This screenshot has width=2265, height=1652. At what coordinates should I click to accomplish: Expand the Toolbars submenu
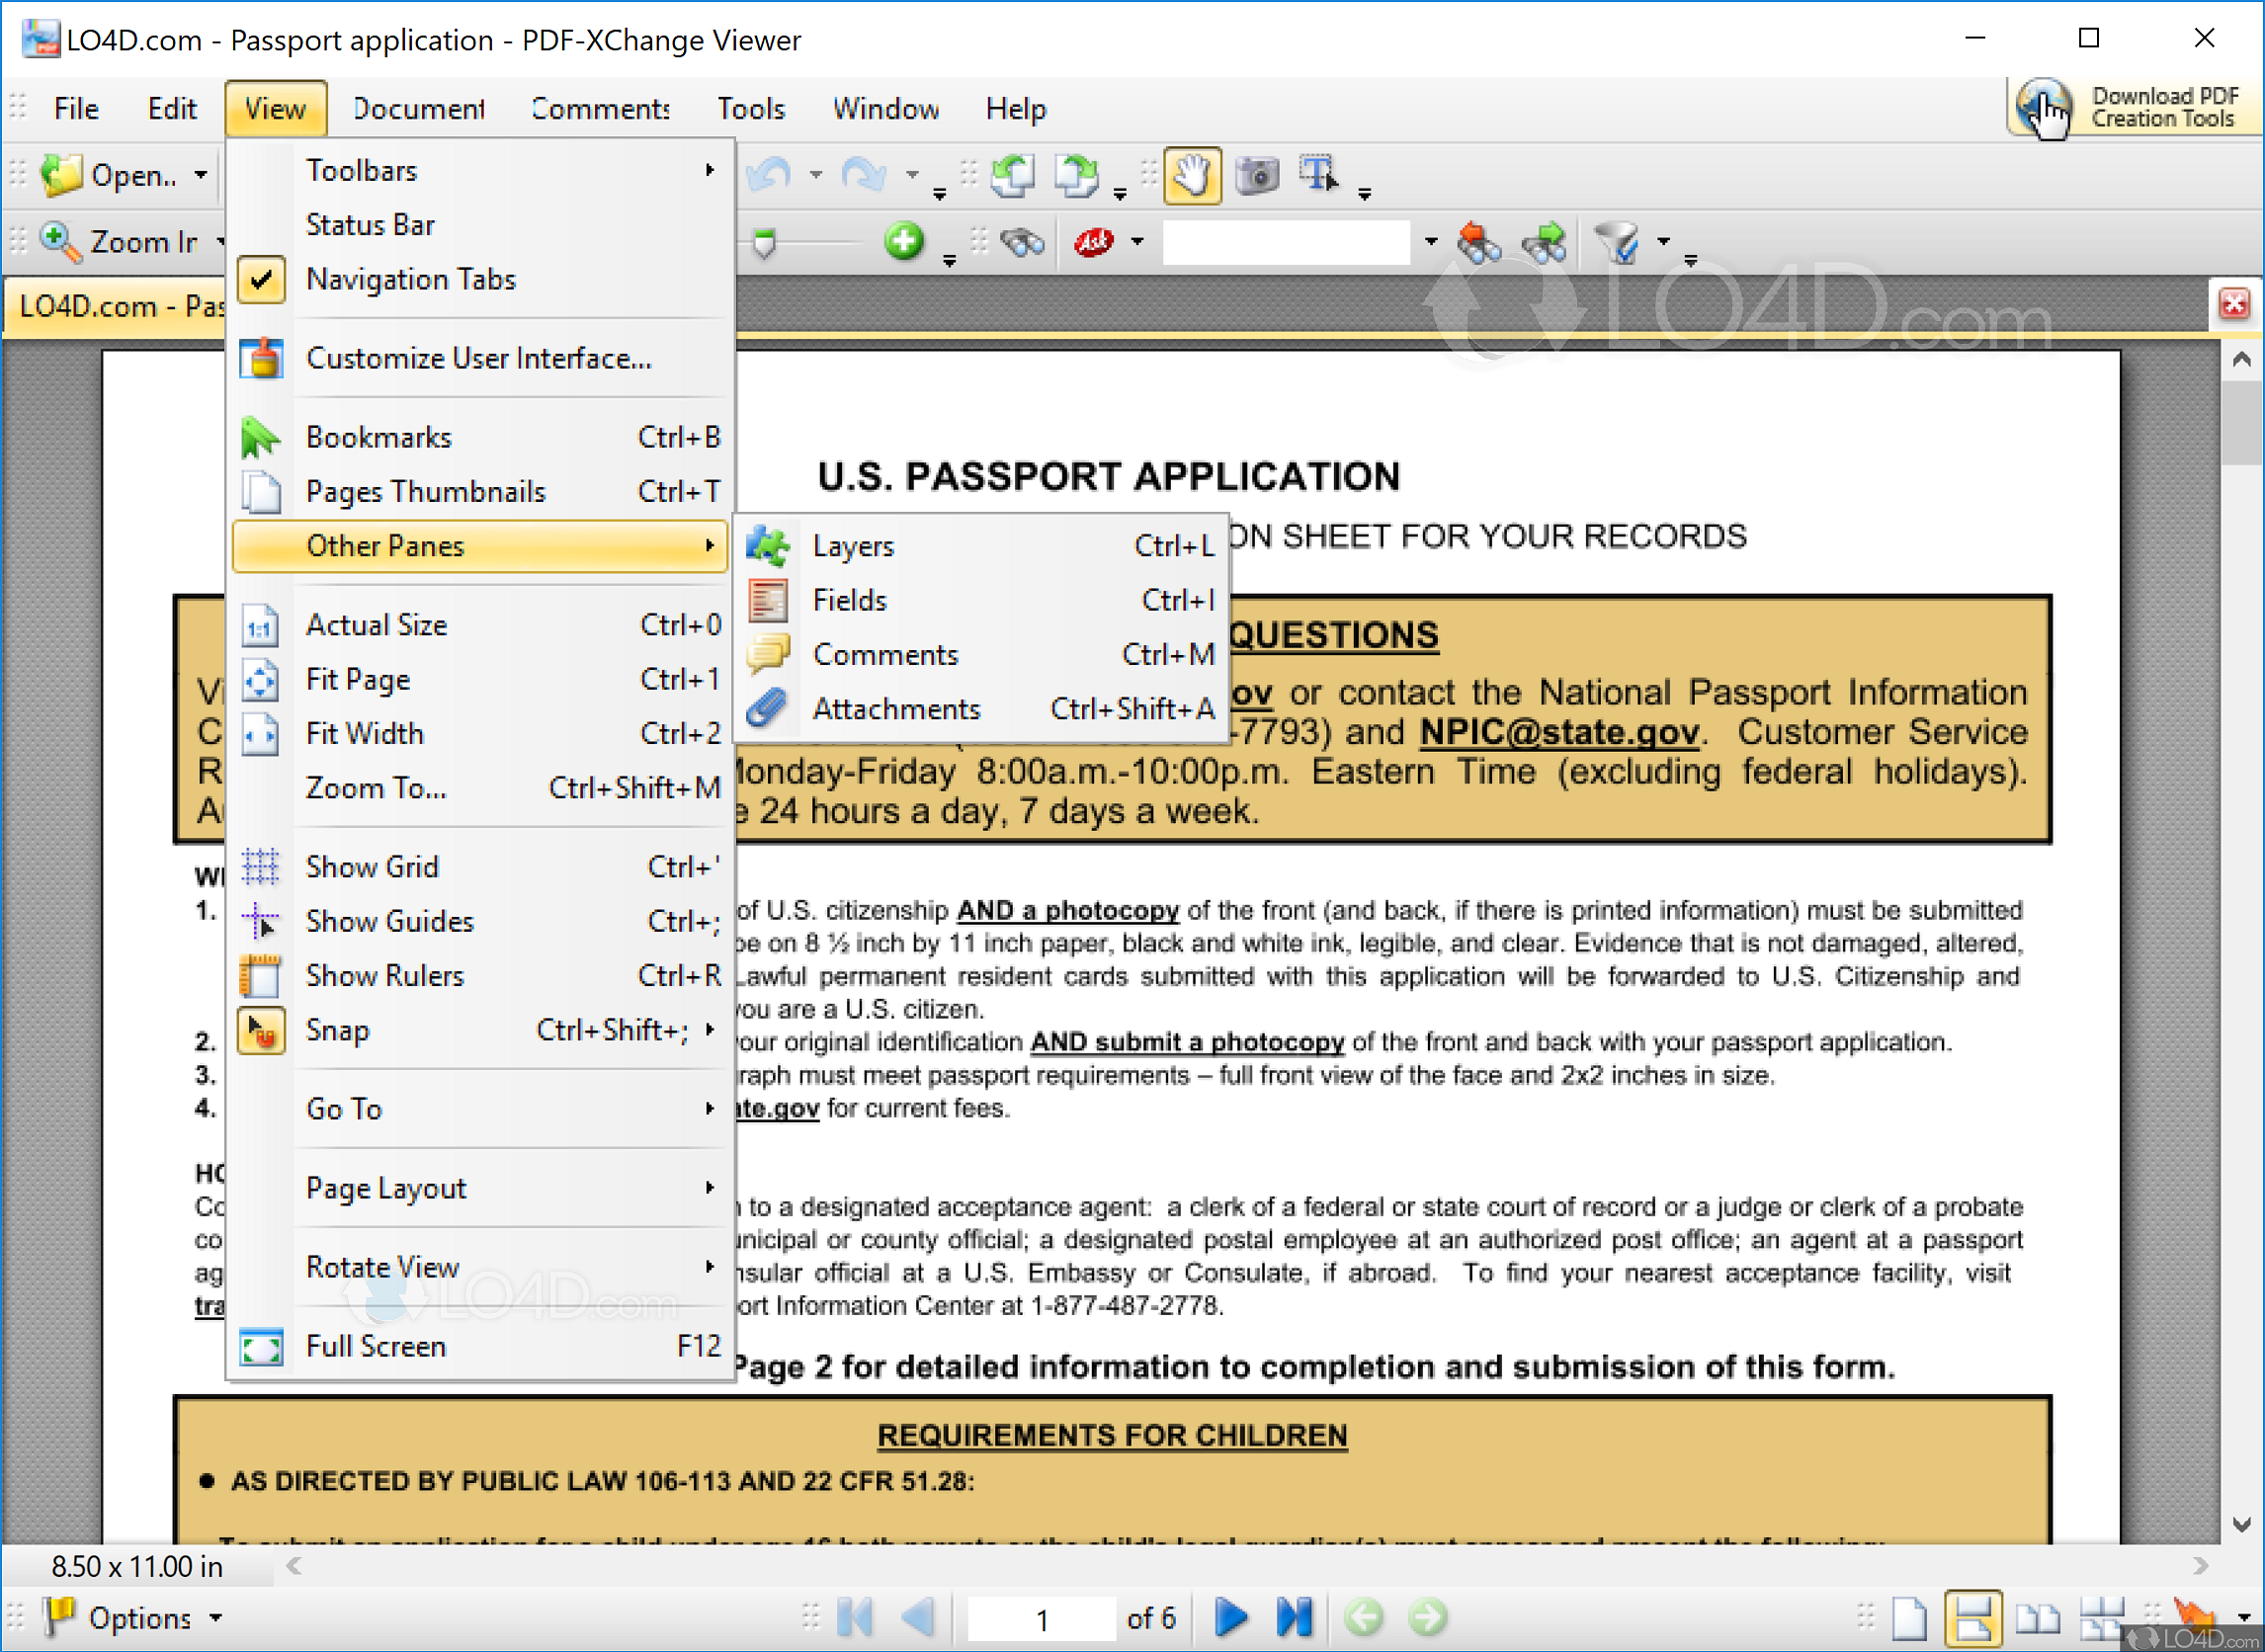click(x=478, y=171)
